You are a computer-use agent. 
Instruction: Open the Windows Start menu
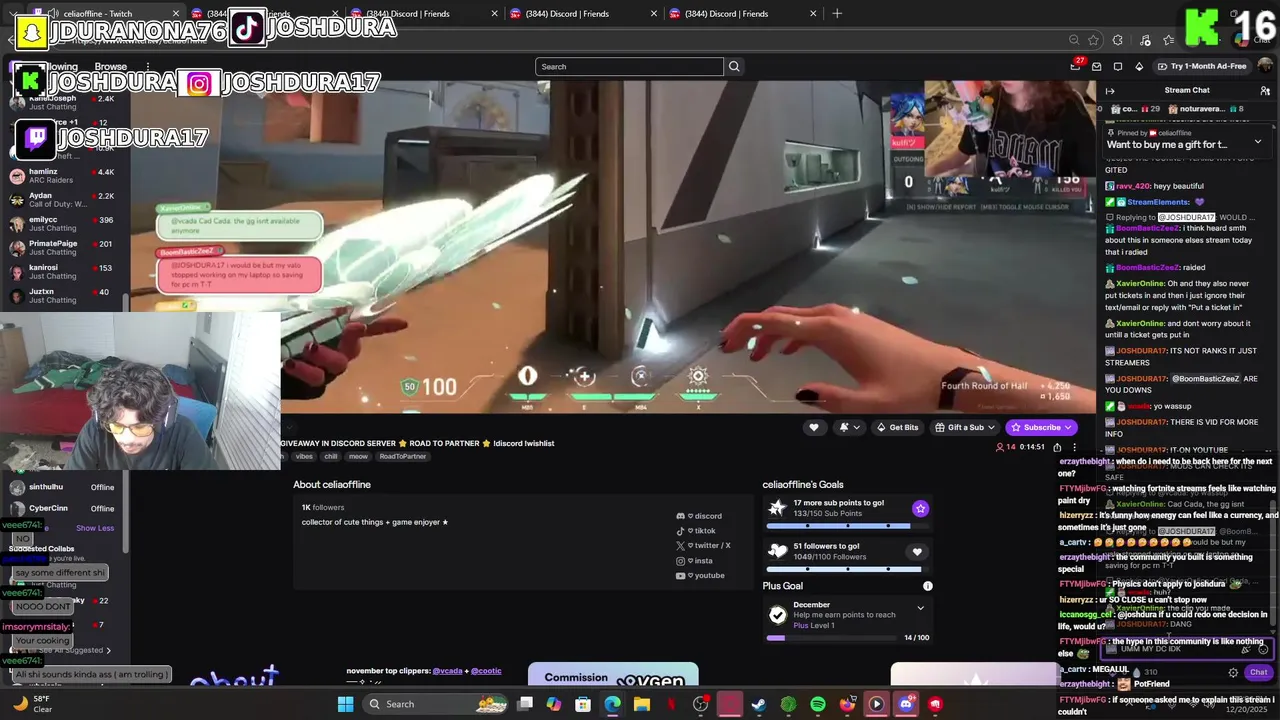coord(345,704)
